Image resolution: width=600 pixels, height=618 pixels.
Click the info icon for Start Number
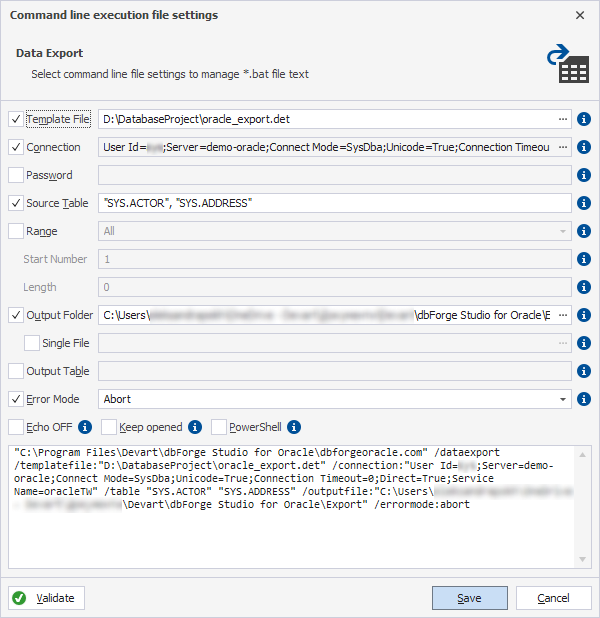pyautogui.click(x=583, y=259)
